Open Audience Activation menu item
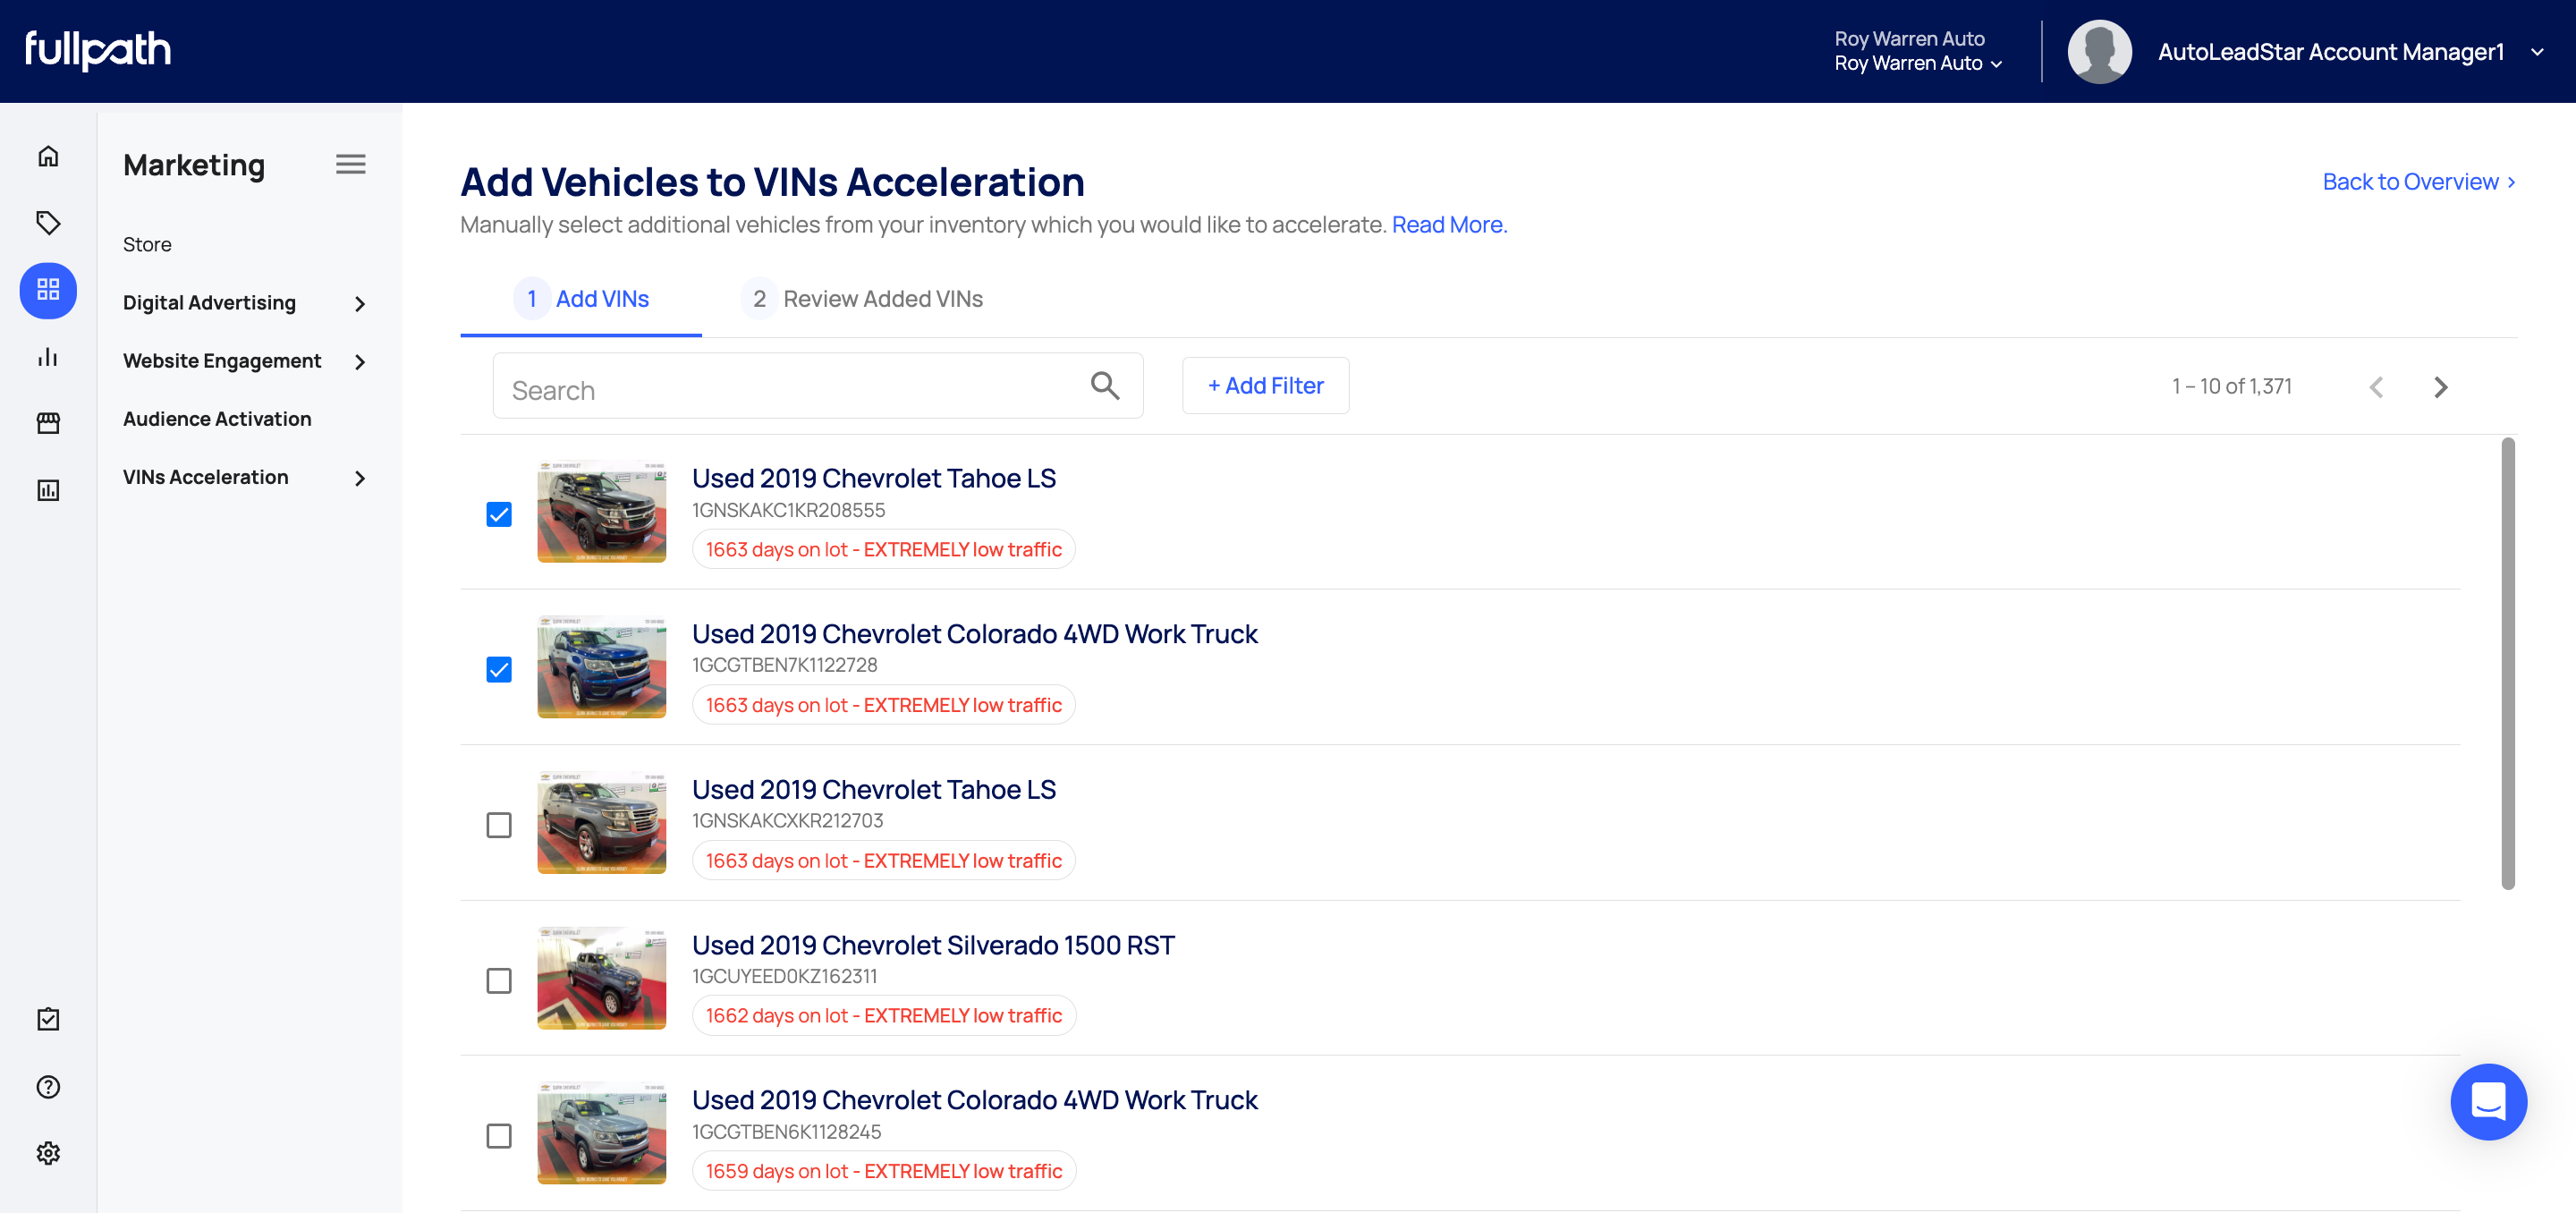 (217, 419)
